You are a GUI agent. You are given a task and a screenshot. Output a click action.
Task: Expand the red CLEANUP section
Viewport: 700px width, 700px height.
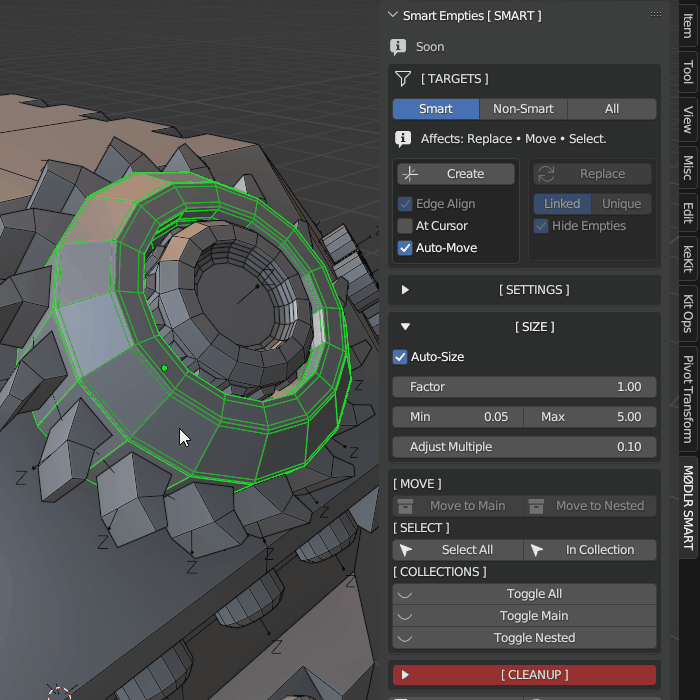tap(405, 675)
